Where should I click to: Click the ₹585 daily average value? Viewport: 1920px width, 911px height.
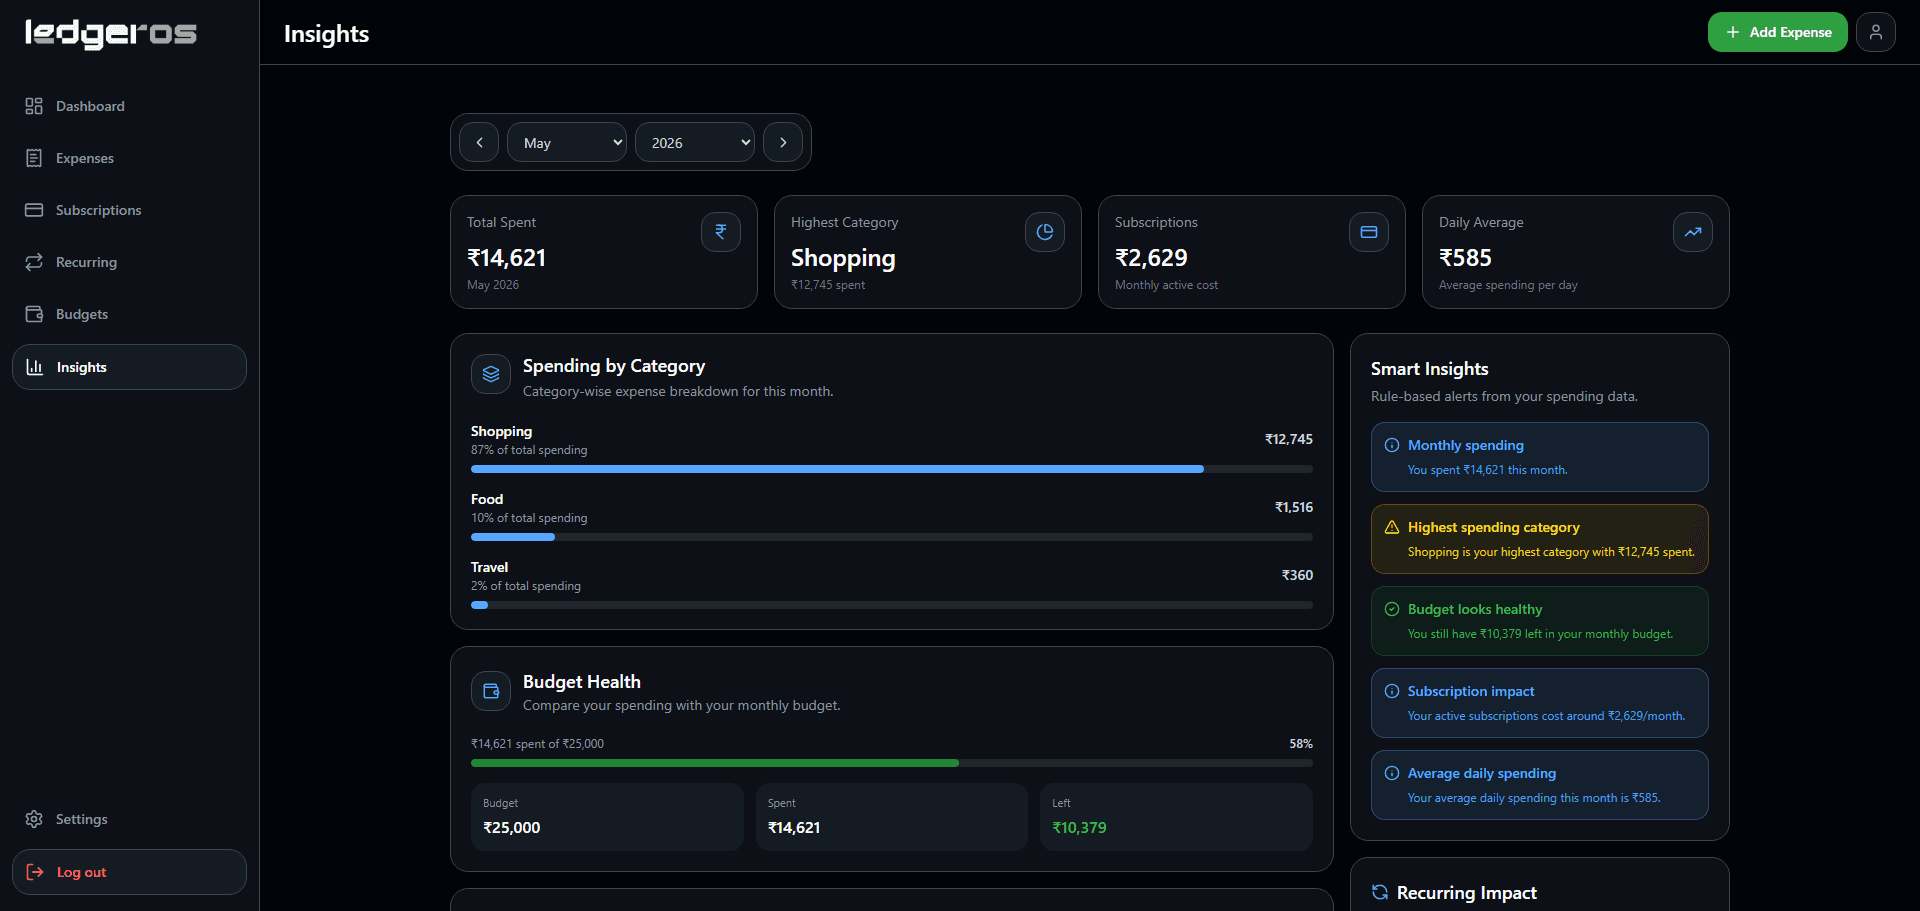(1465, 258)
